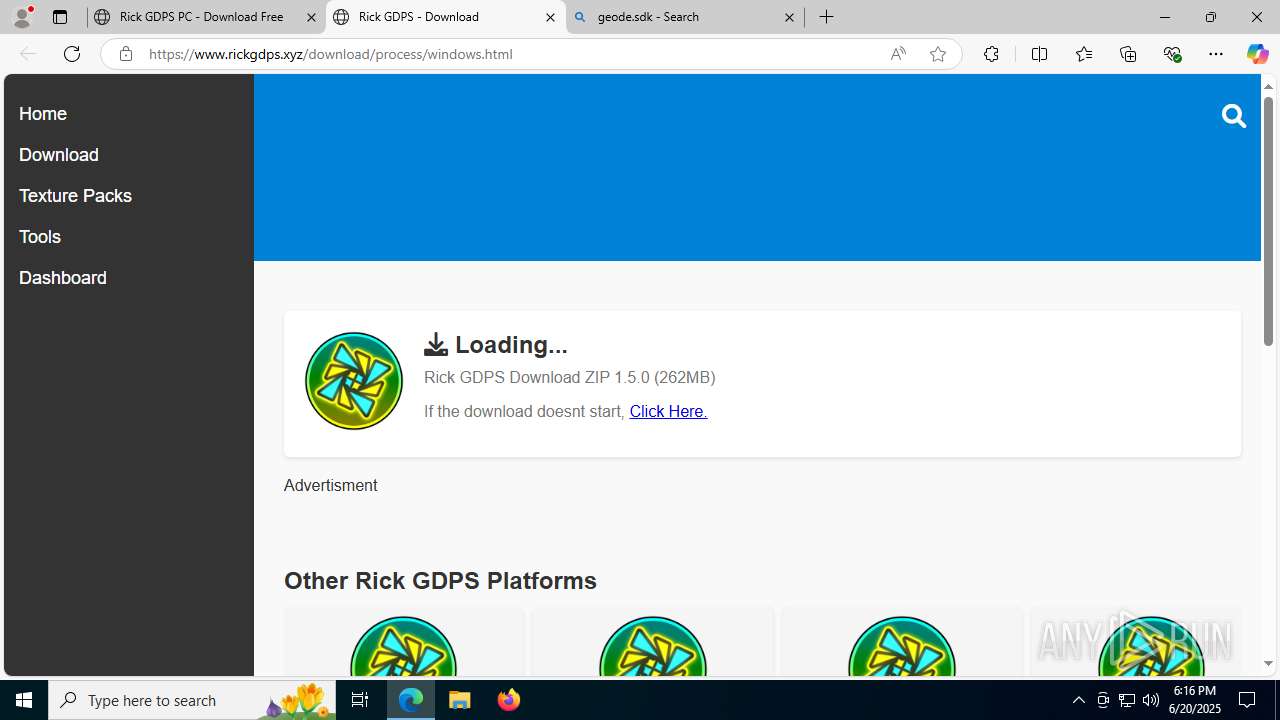Open Tab actions menu icon
The height and width of the screenshot is (720, 1280).
click(x=60, y=17)
